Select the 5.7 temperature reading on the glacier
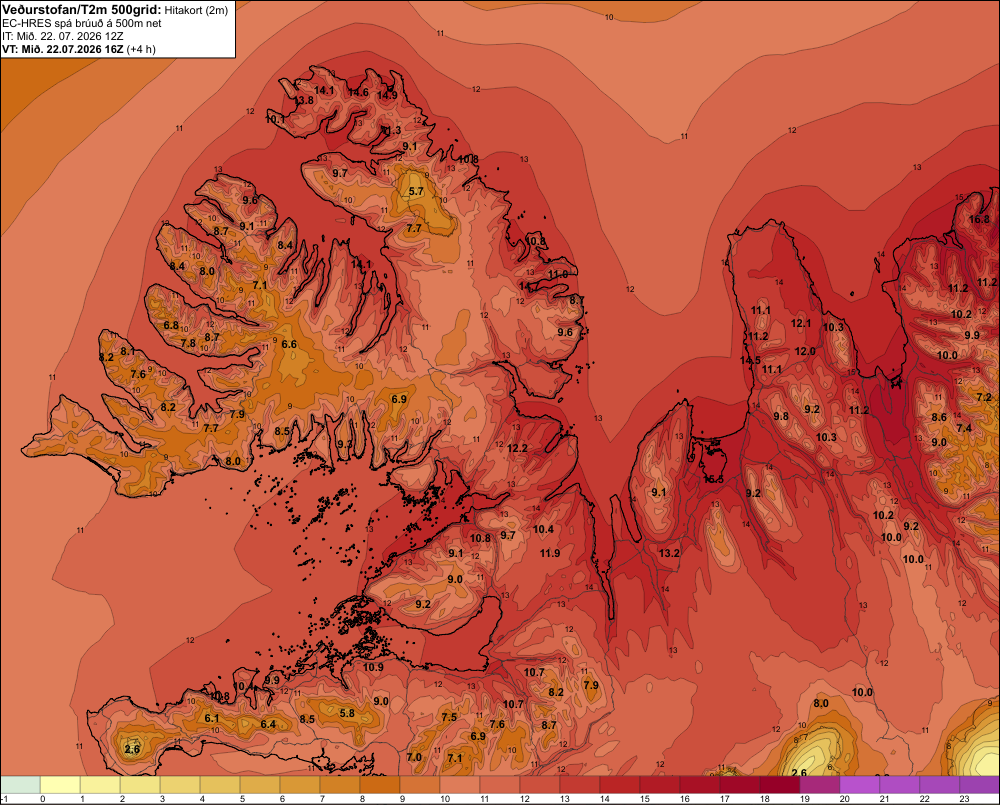This screenshot has width=1000, height=805. 416,191
